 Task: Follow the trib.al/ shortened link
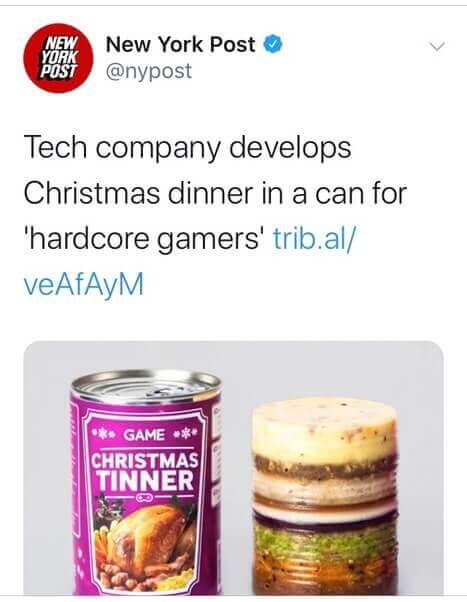click(314, 238)
